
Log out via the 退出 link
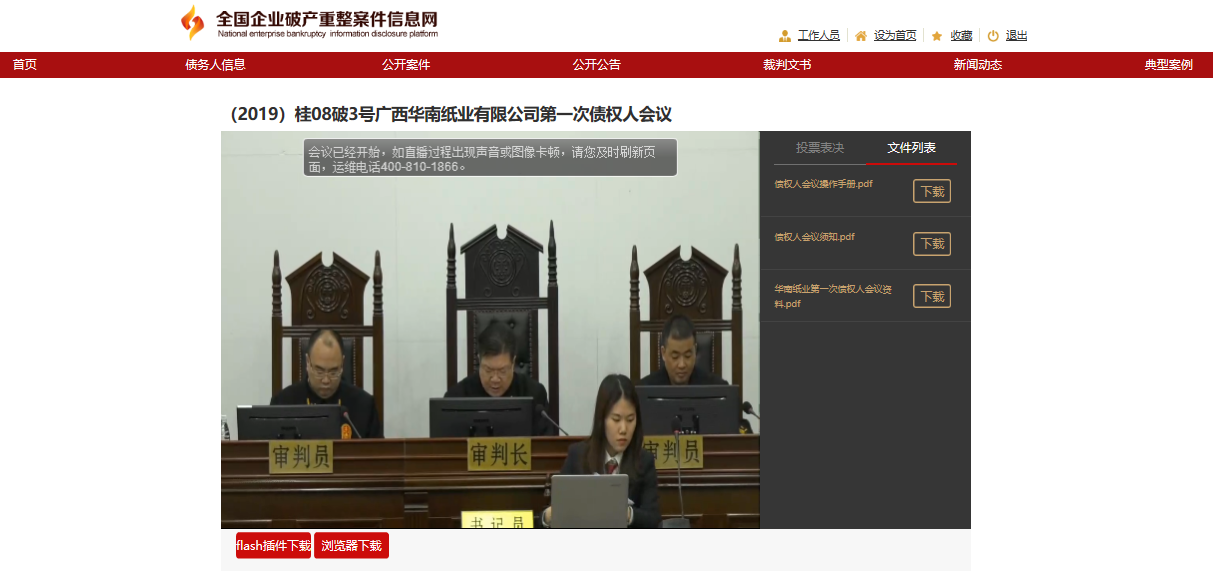(x=1016, y=36)
